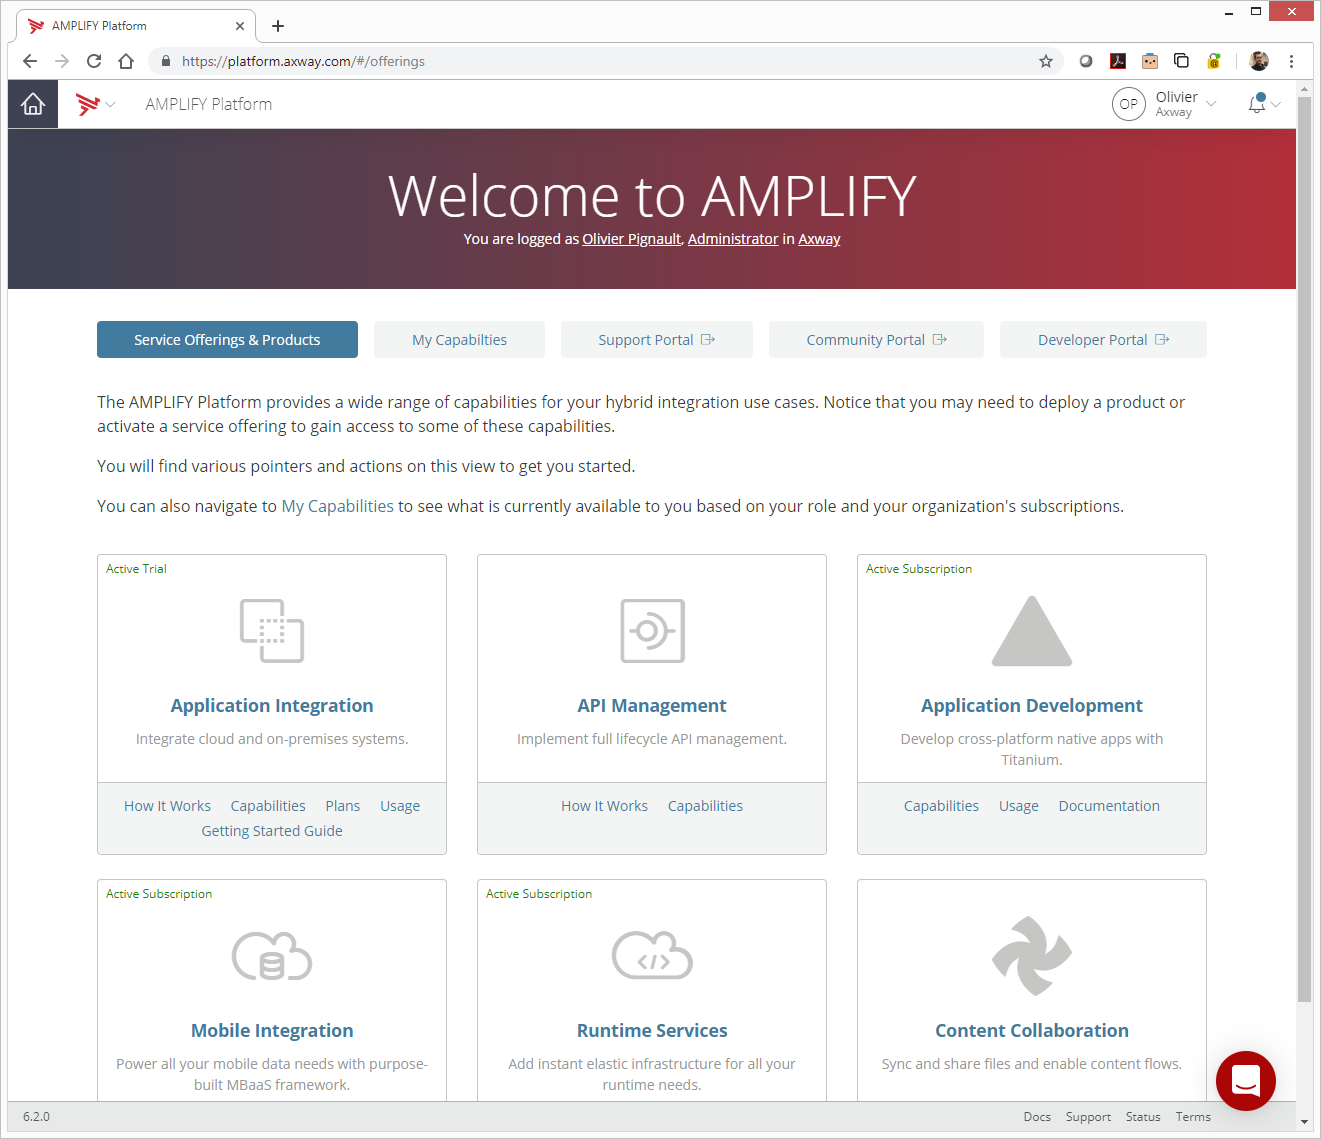
Task: Open the Support Portal tab
Action: click(657, 339)
